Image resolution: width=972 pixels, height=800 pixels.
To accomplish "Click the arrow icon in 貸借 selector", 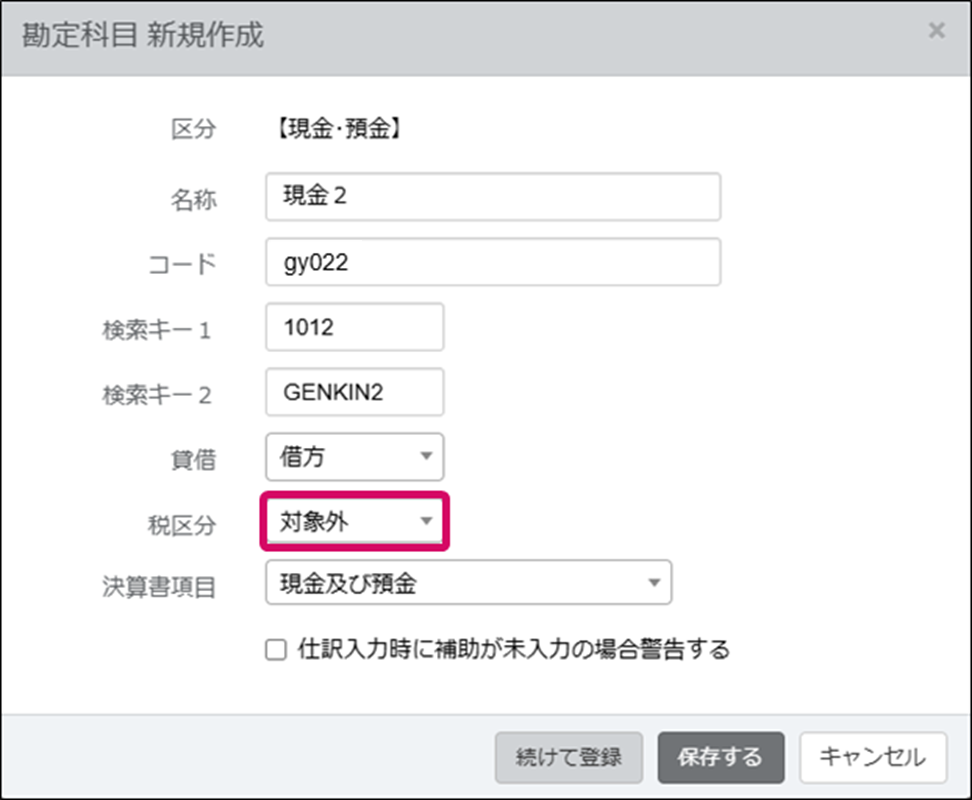I will click(426, 457).
